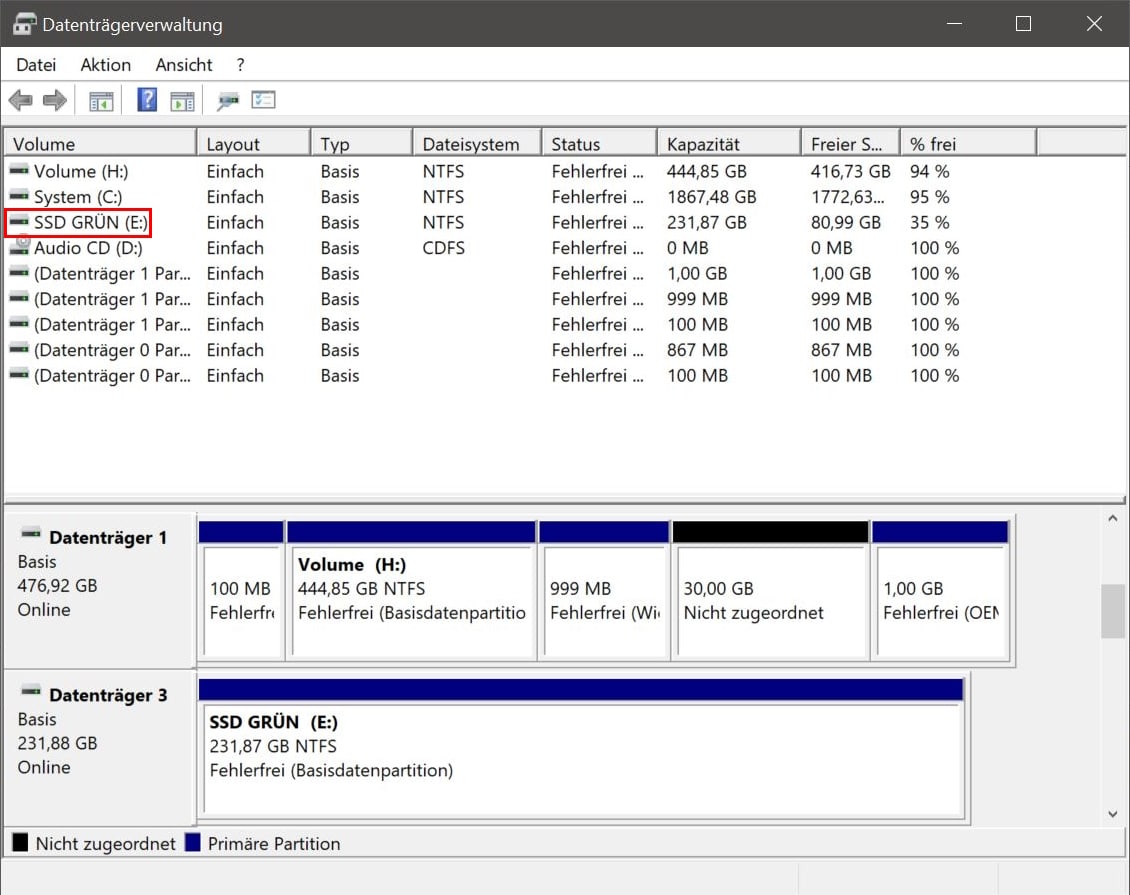Select the SSD GRÜN (E:) list row
1130x895 pixels.
[x=519, y=223]
